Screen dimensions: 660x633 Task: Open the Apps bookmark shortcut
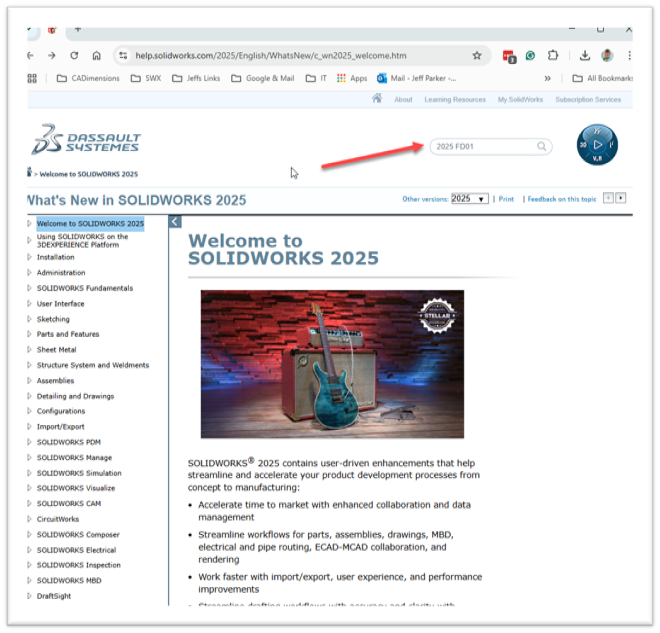coord(352,78)
